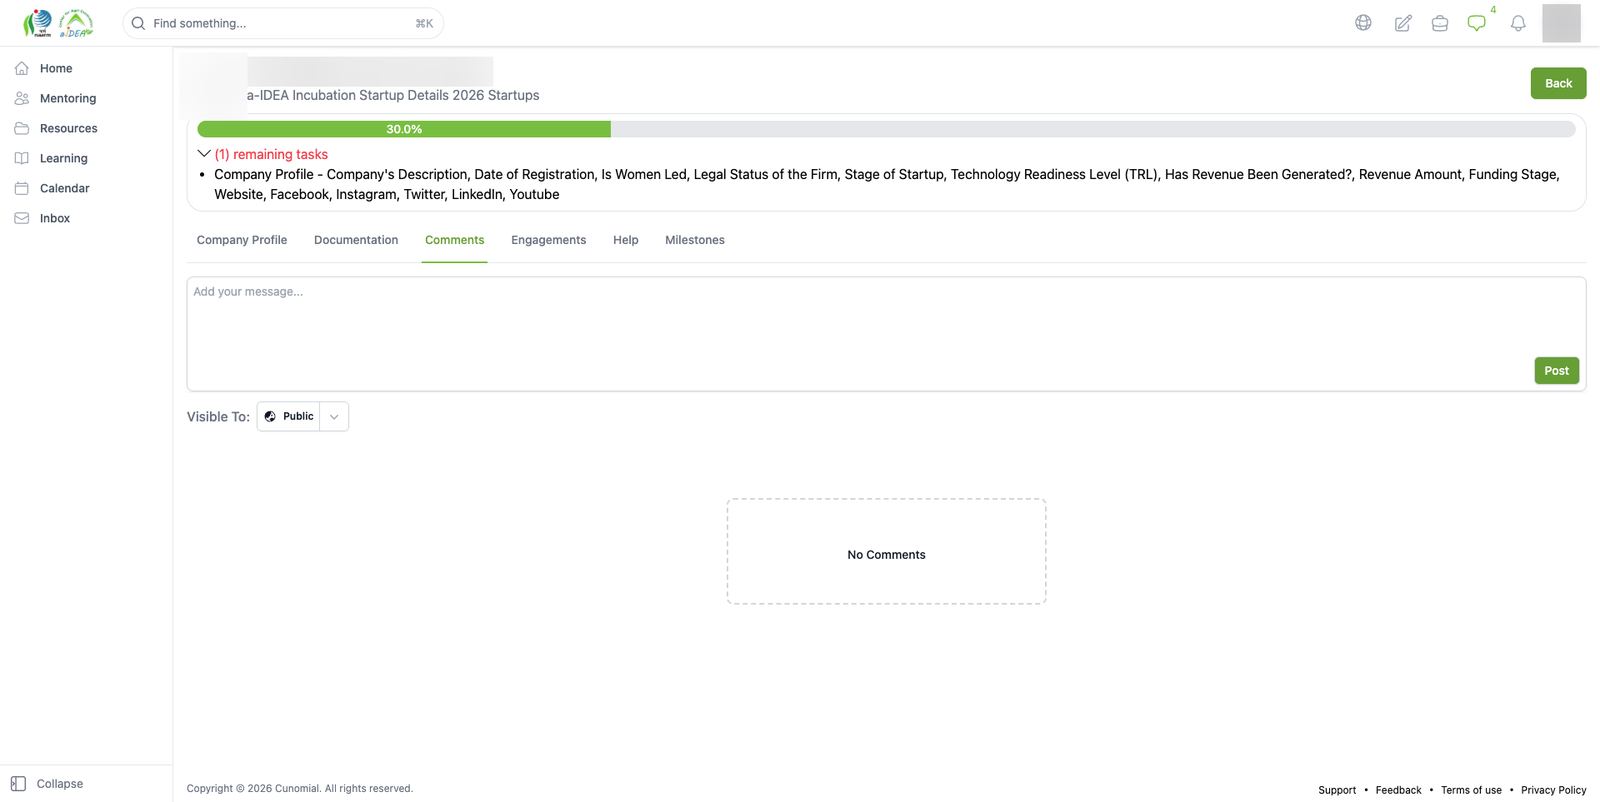Open the Help tab
The height and width of the screenshot is (802, 1600).
pyautogui.click(x=626, y=240)
